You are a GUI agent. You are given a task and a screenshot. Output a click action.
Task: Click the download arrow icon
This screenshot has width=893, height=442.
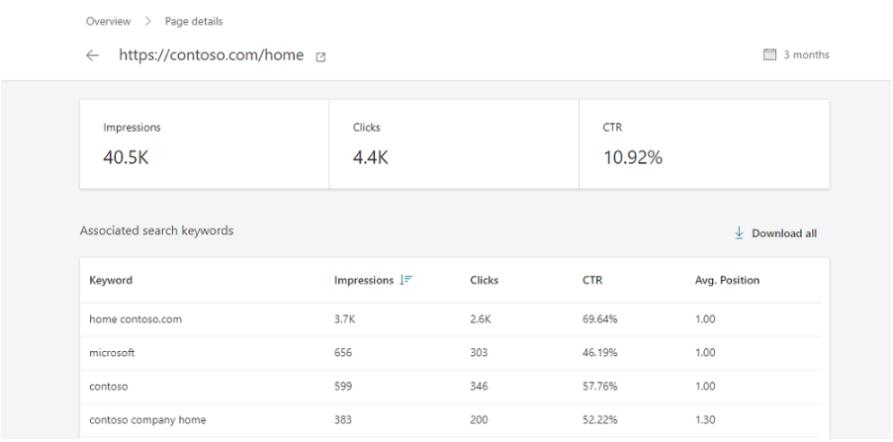[739, 233]
